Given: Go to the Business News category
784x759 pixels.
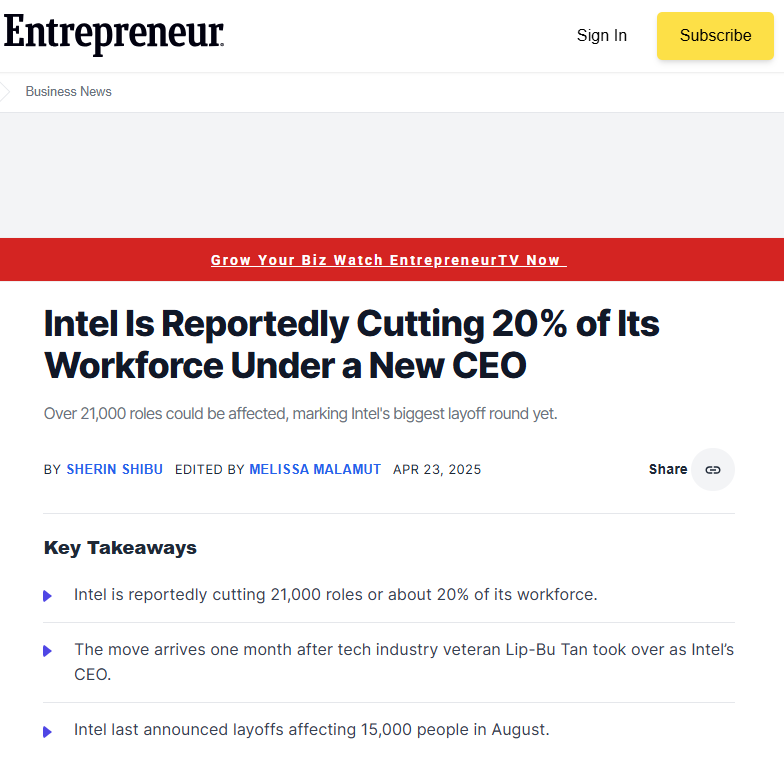Looking at the screenshot, I should point(68,92).
